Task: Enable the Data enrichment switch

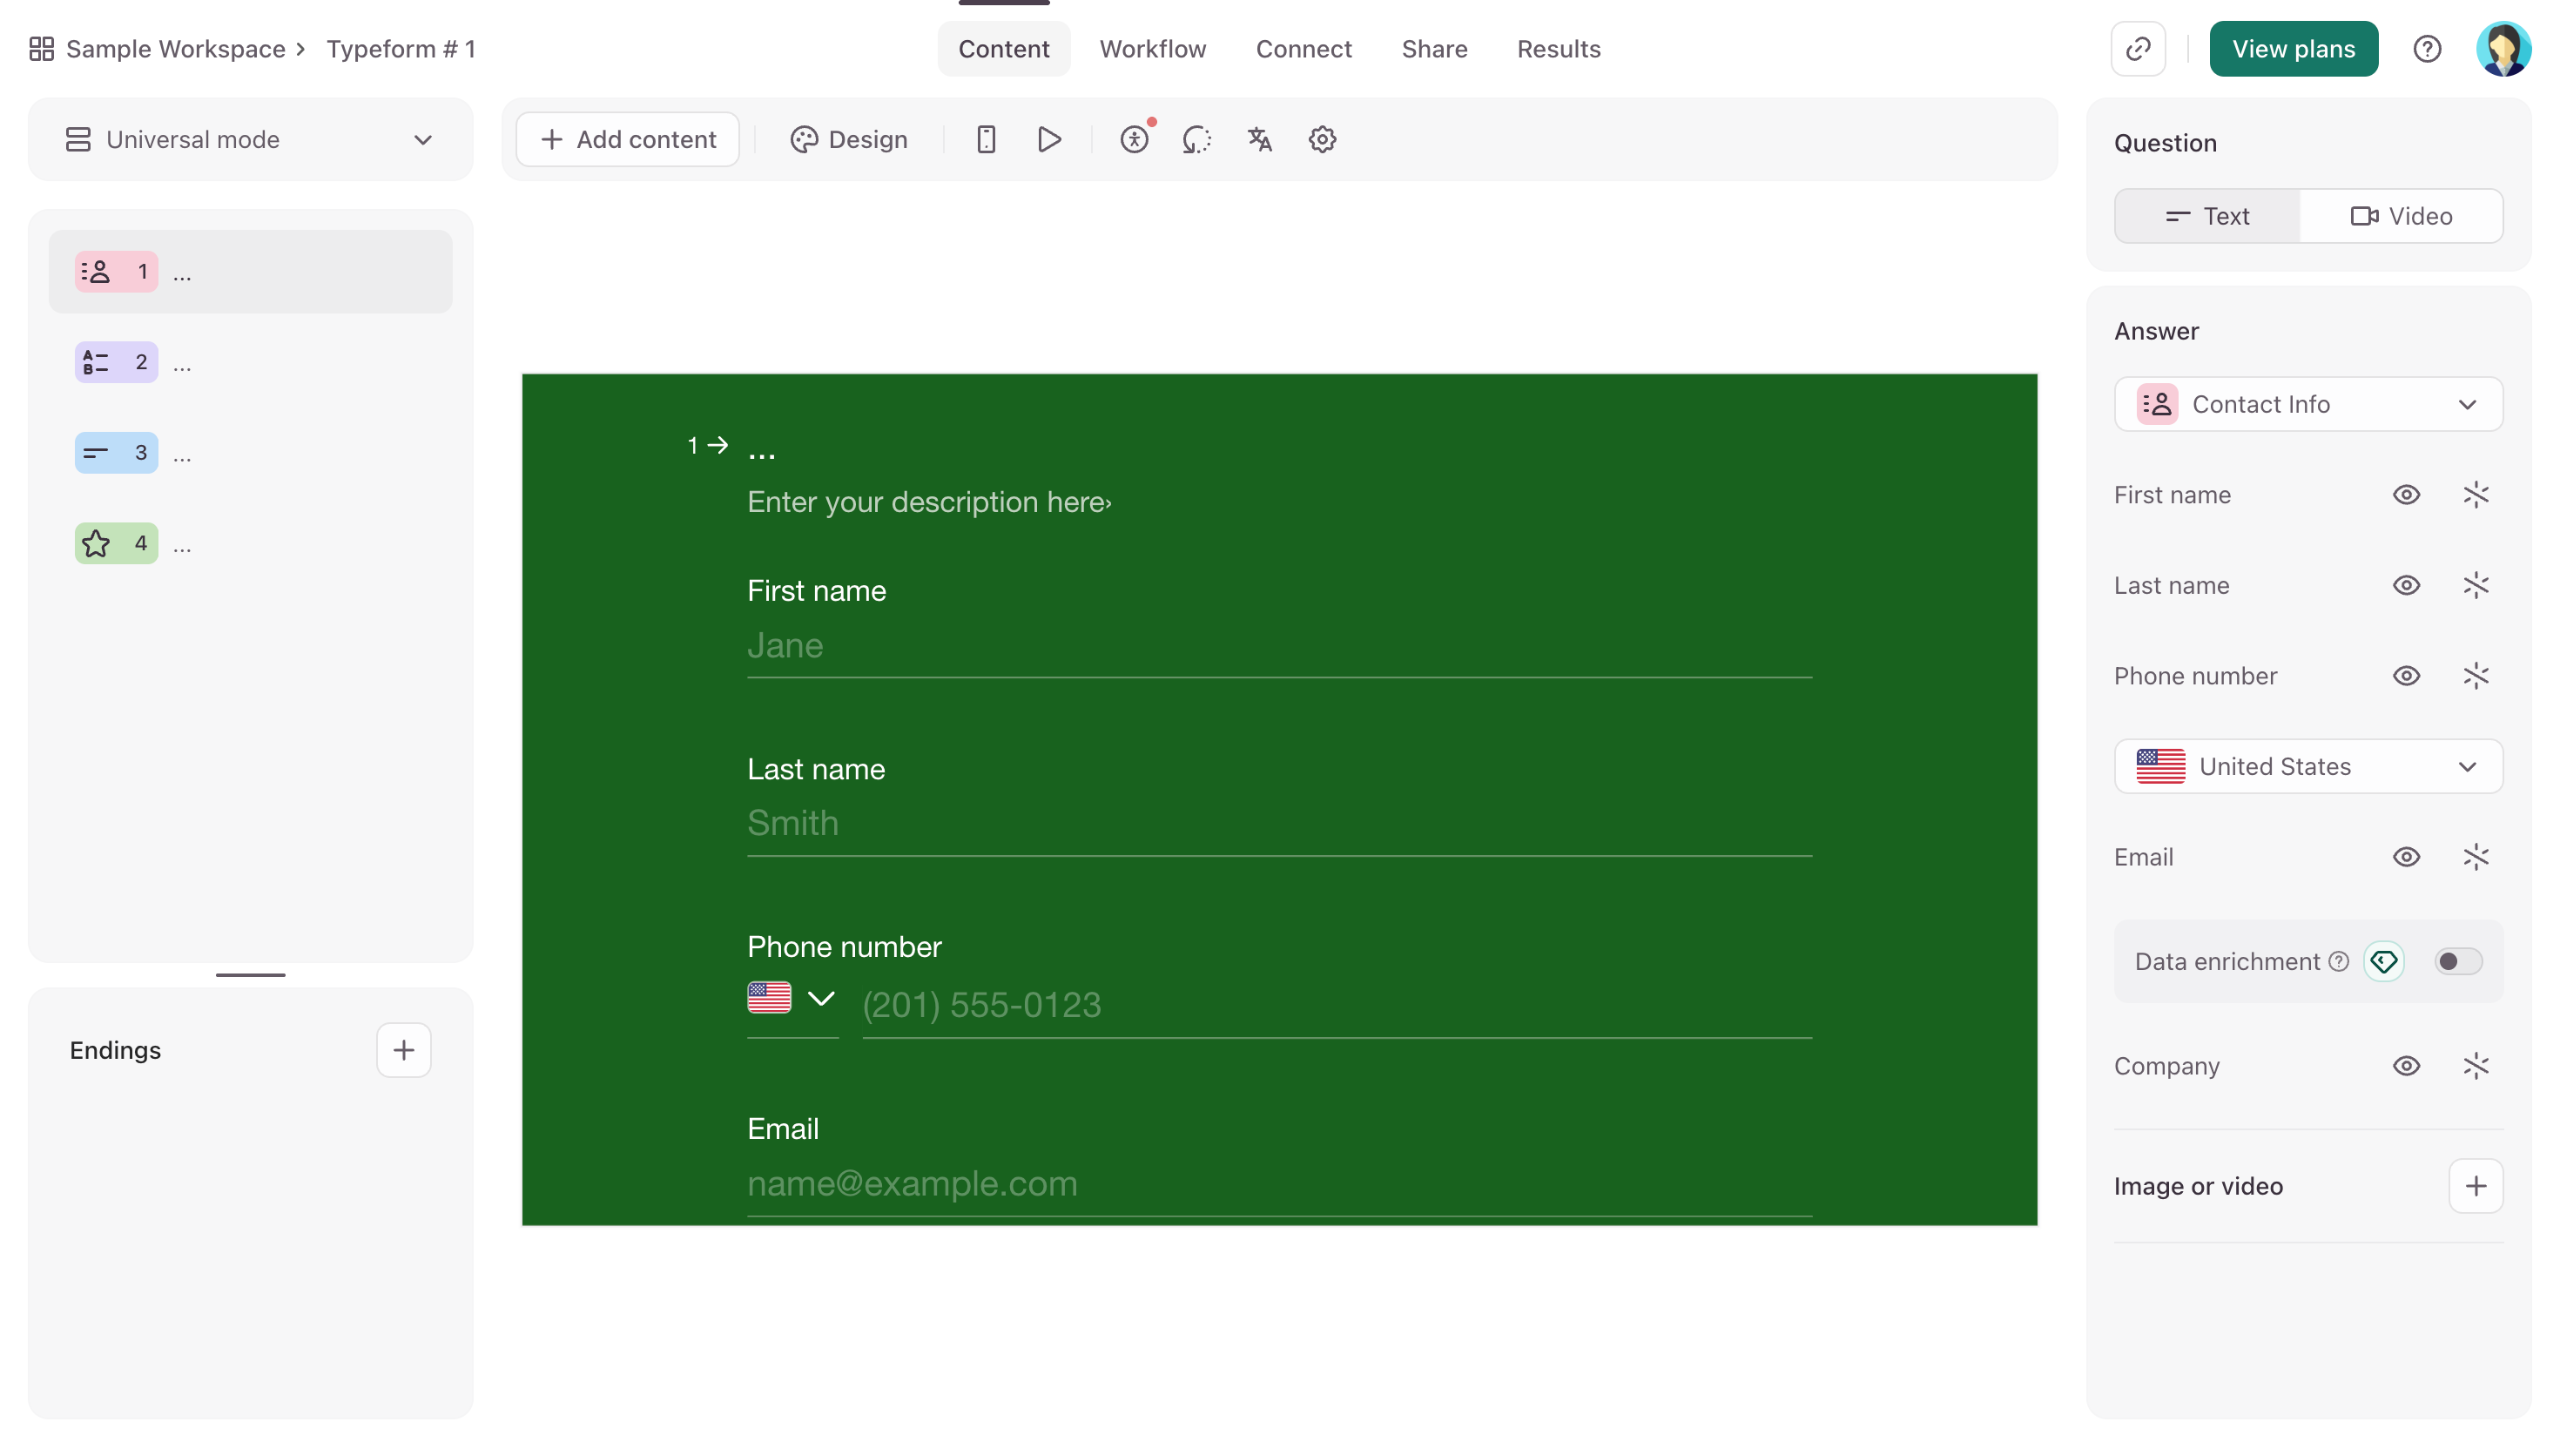Action: click(x=2458, y=961)
